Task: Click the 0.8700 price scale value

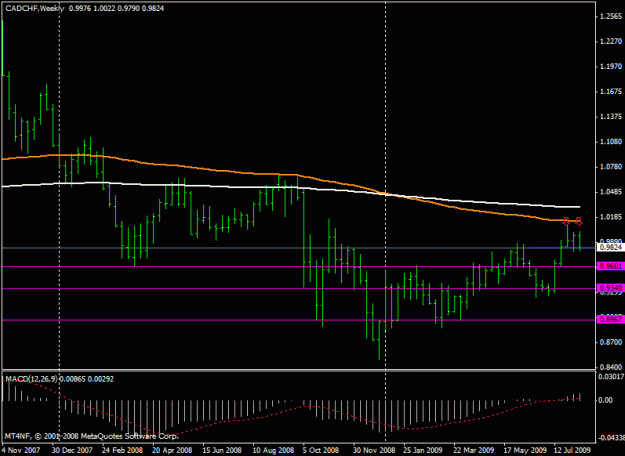Action: coord(610,342)
